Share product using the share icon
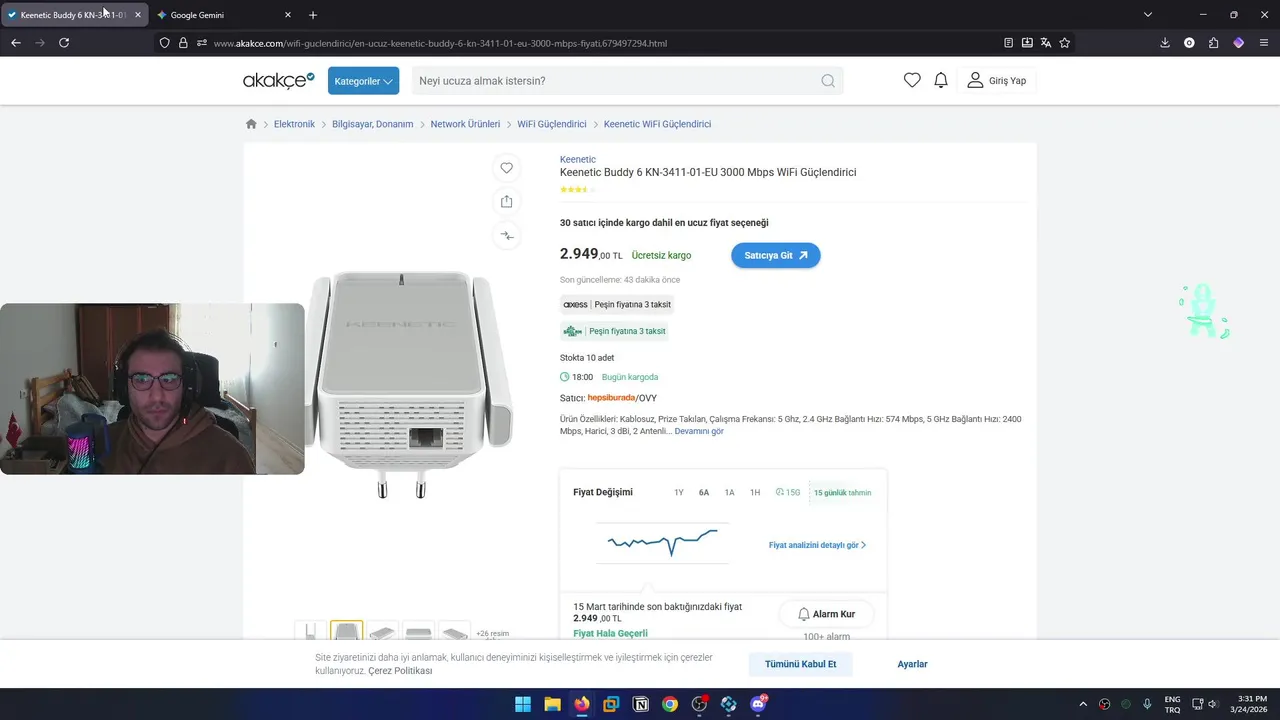 (x=507, y=202)
